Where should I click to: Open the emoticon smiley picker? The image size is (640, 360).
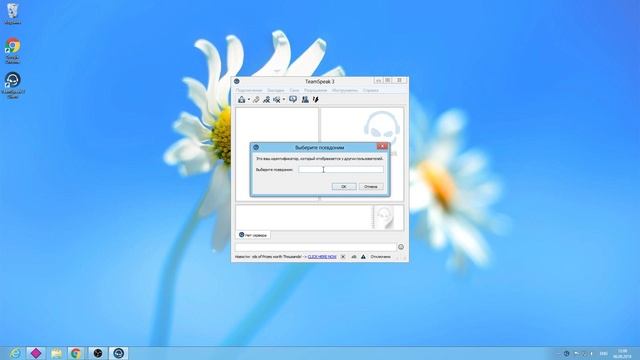point(401,247)
